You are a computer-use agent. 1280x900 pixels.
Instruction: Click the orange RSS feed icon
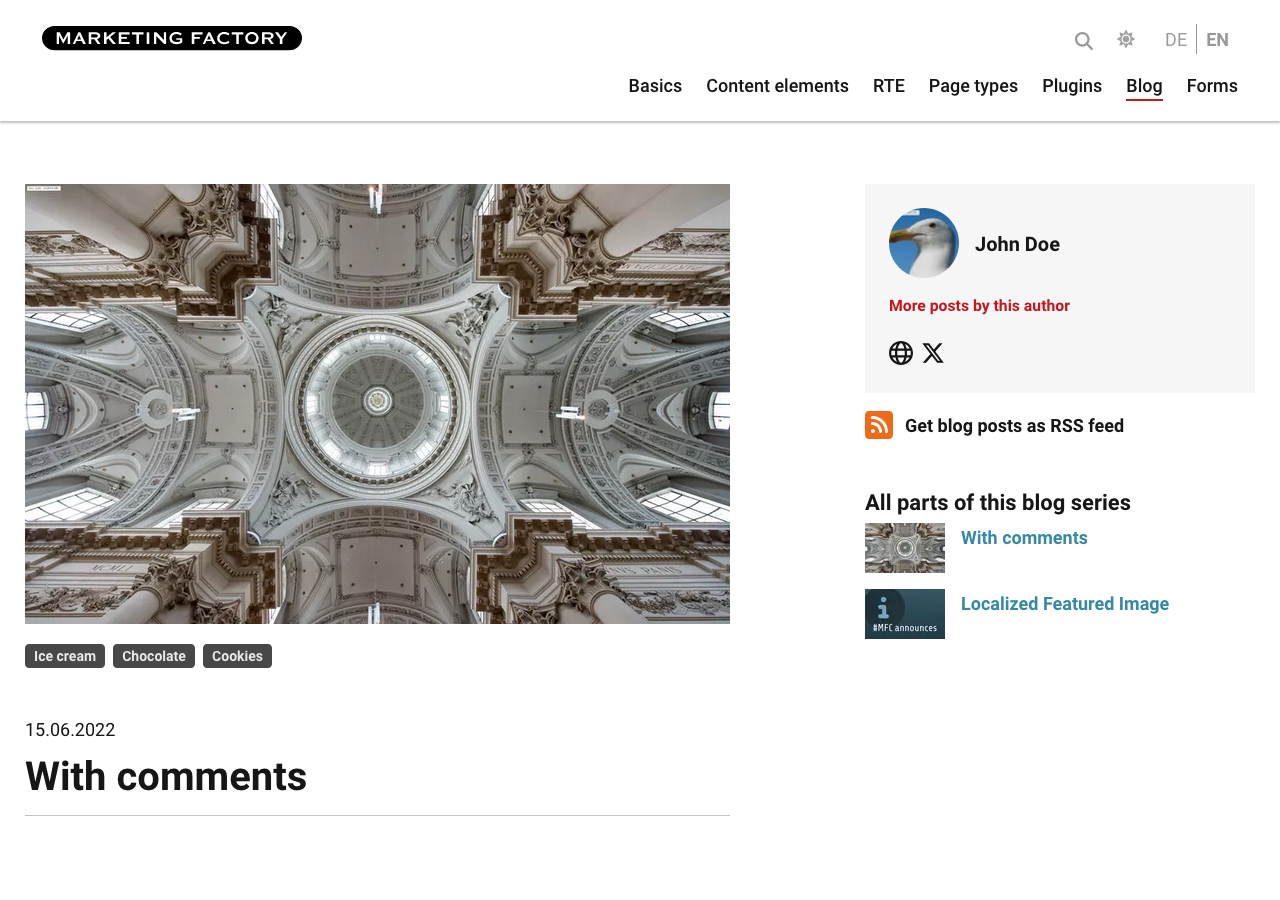pyautogui.click(x=879, y=425)
